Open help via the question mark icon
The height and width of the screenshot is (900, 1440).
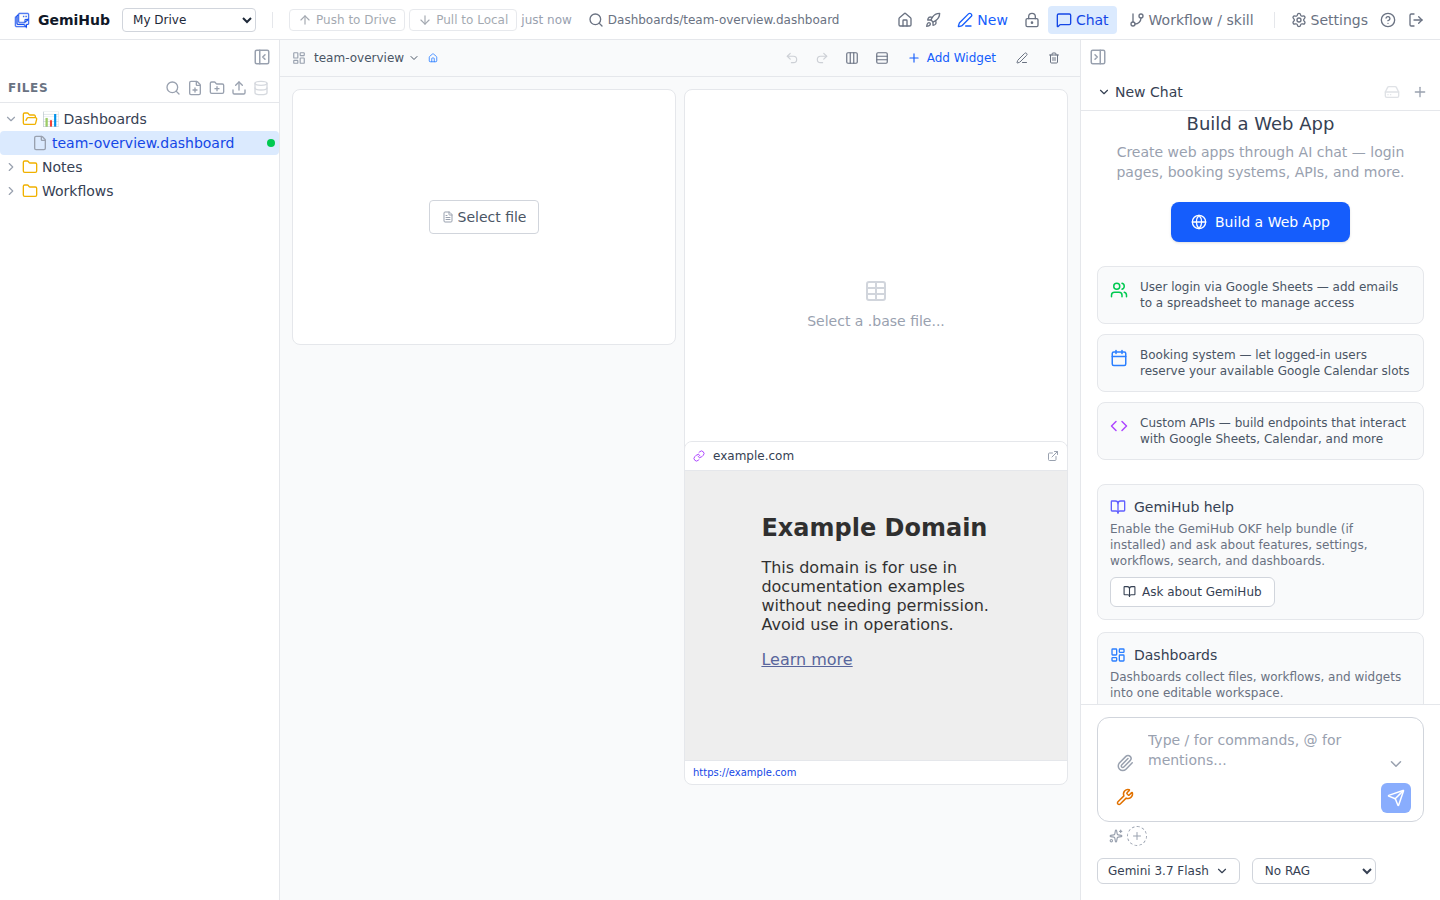[1388, 20]
